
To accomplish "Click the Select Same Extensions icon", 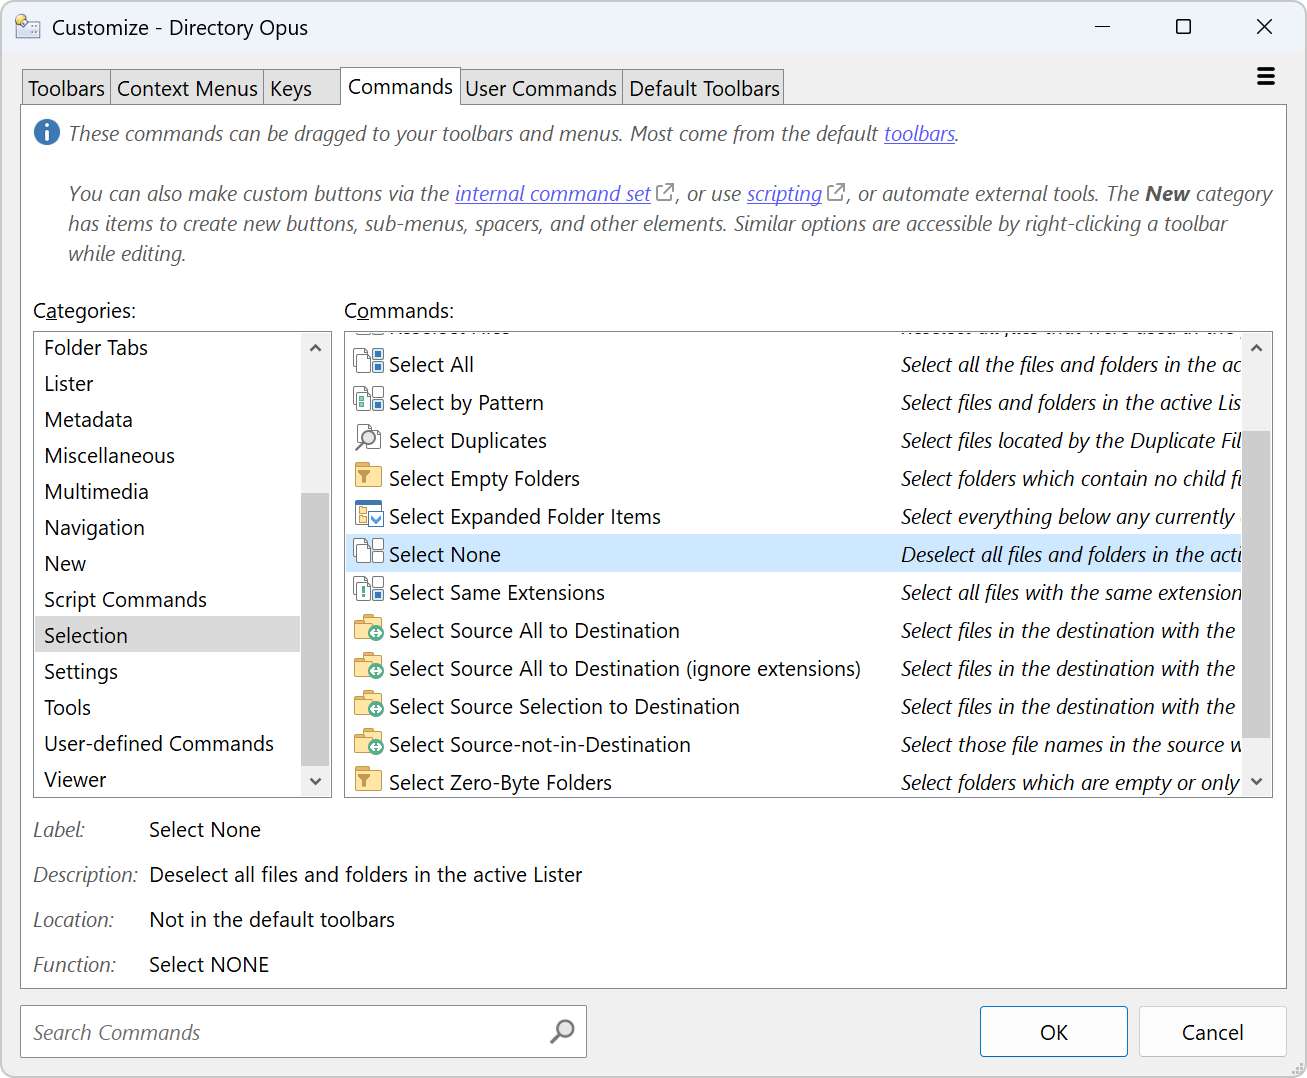I will pyautogui.click(x=369, y=589).
